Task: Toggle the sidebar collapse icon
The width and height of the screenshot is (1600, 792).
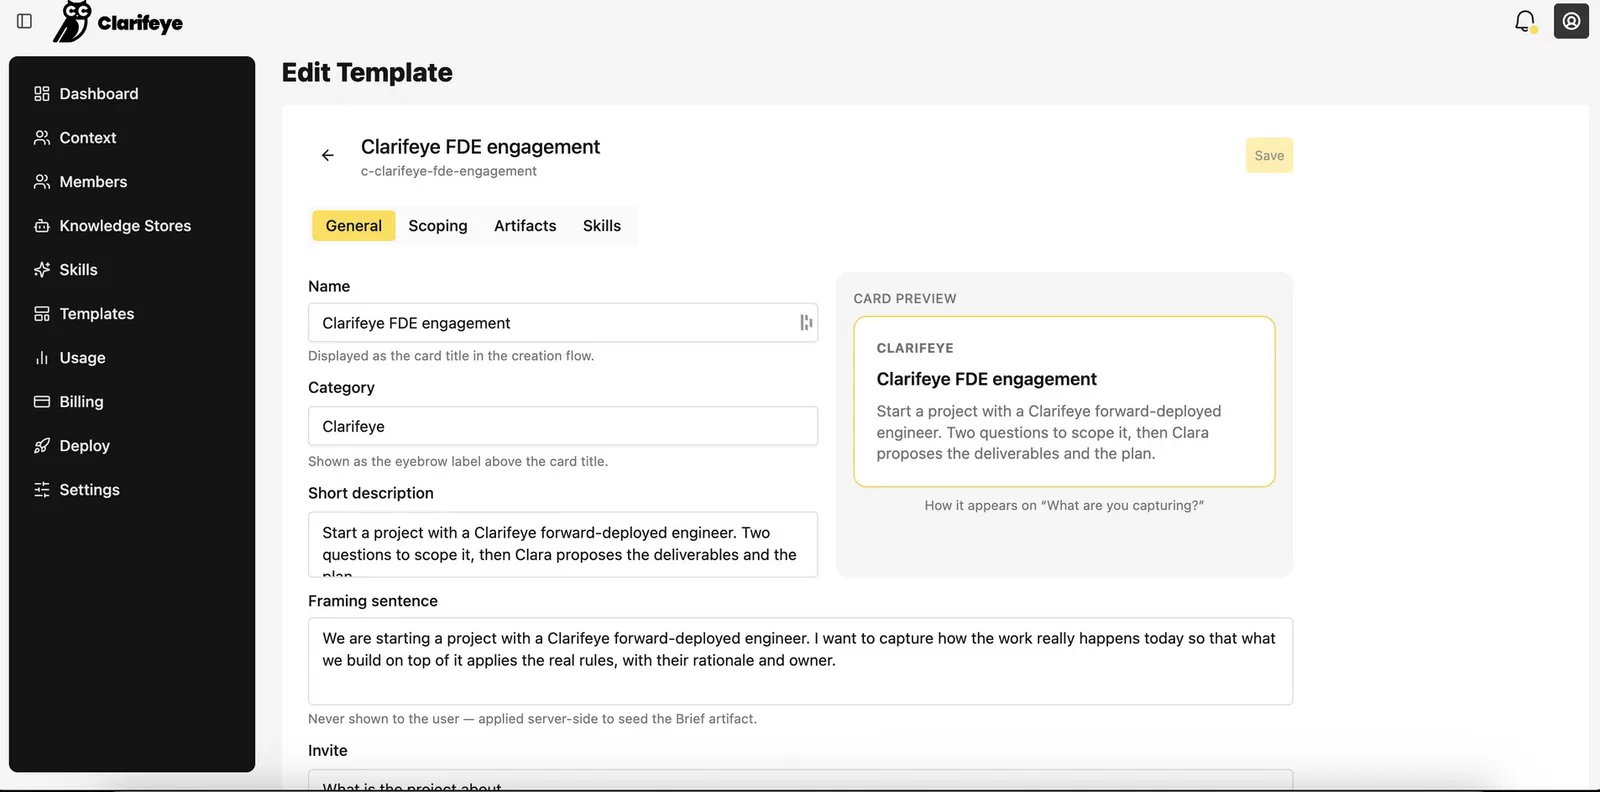Action: (25, 21)
